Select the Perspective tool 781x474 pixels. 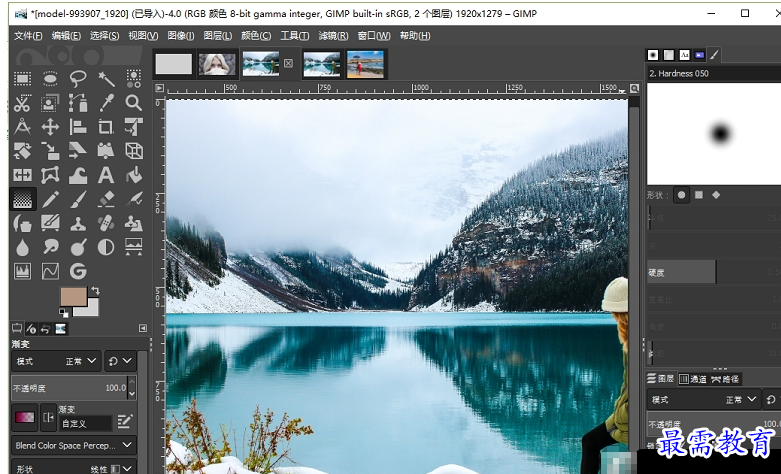tap(106, 151)
